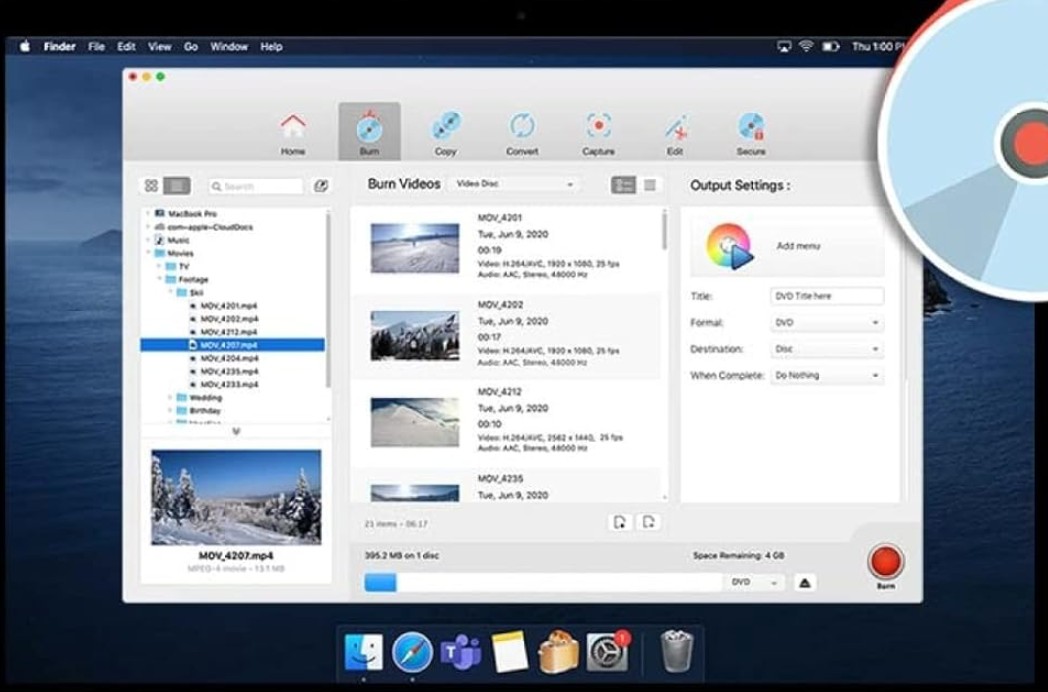Open the Secure disc tool
The height and width of the screenshot is (692, 1048).
coord(751,133)
